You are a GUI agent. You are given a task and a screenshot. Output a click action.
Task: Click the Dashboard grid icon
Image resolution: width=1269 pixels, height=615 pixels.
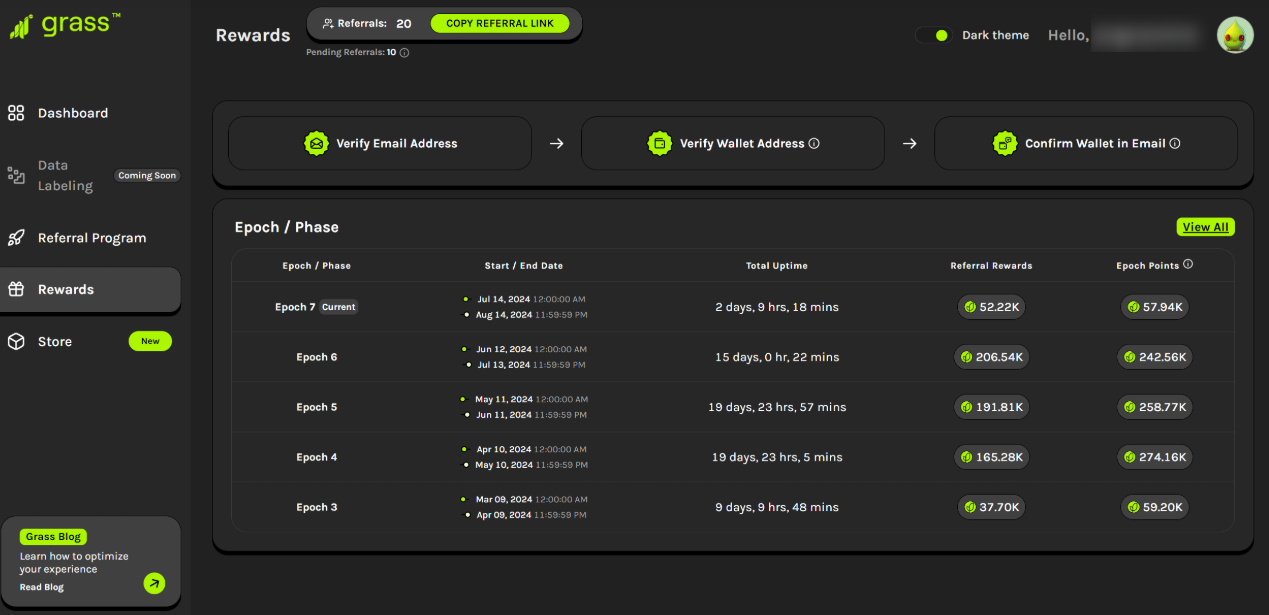click(16, 113)
